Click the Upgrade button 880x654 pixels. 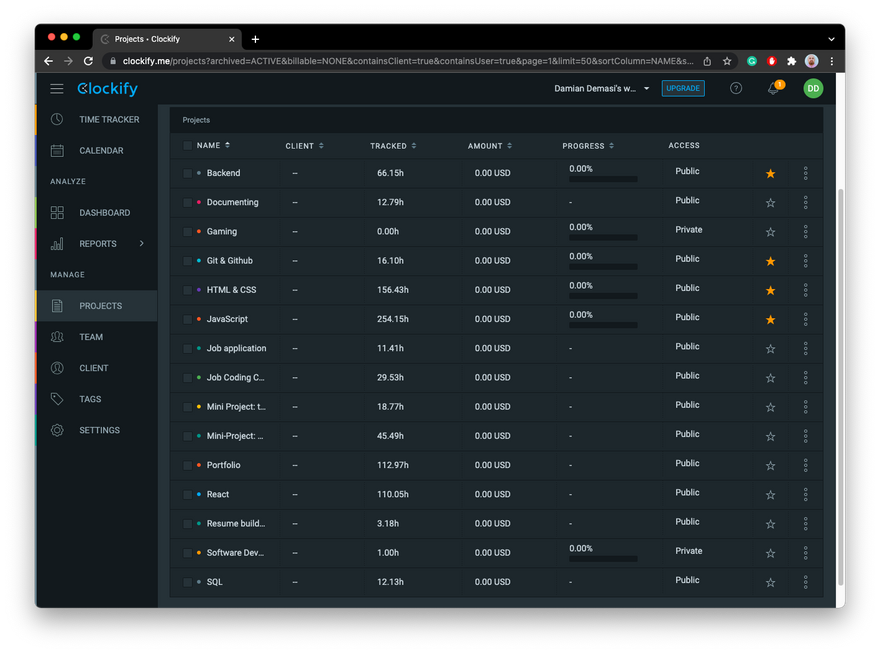tap(683, 88)
